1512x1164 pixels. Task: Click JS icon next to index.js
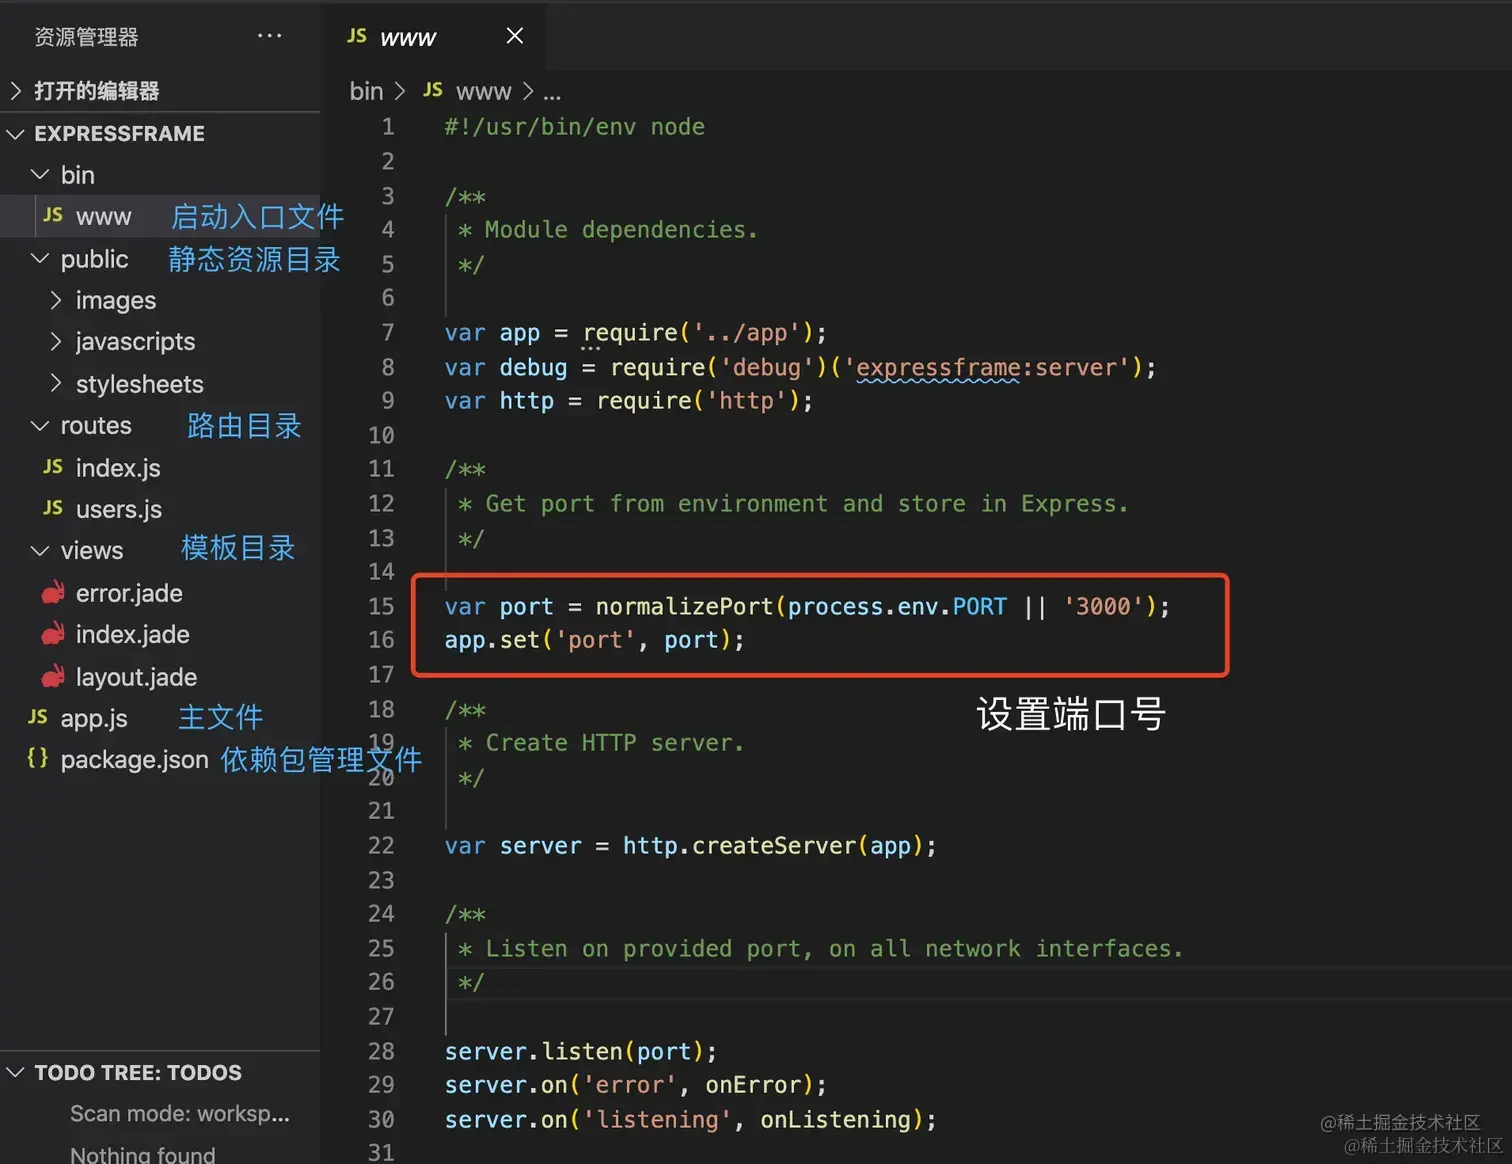[53, 467]
